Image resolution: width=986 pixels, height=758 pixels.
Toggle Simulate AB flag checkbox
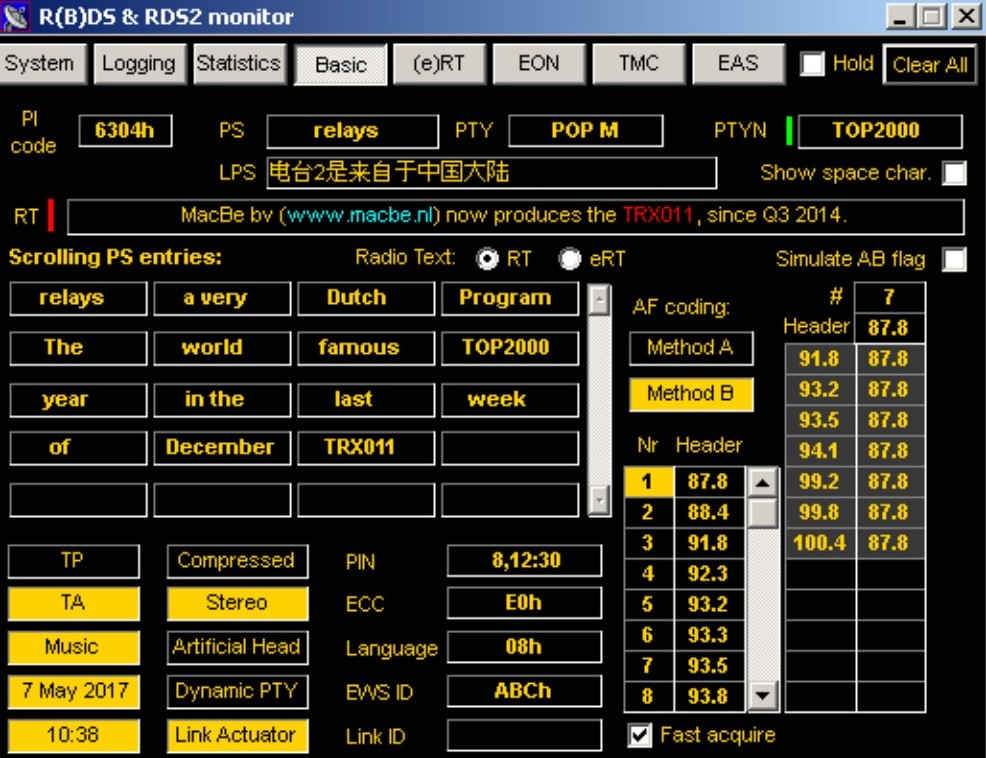tap(955, 260)
